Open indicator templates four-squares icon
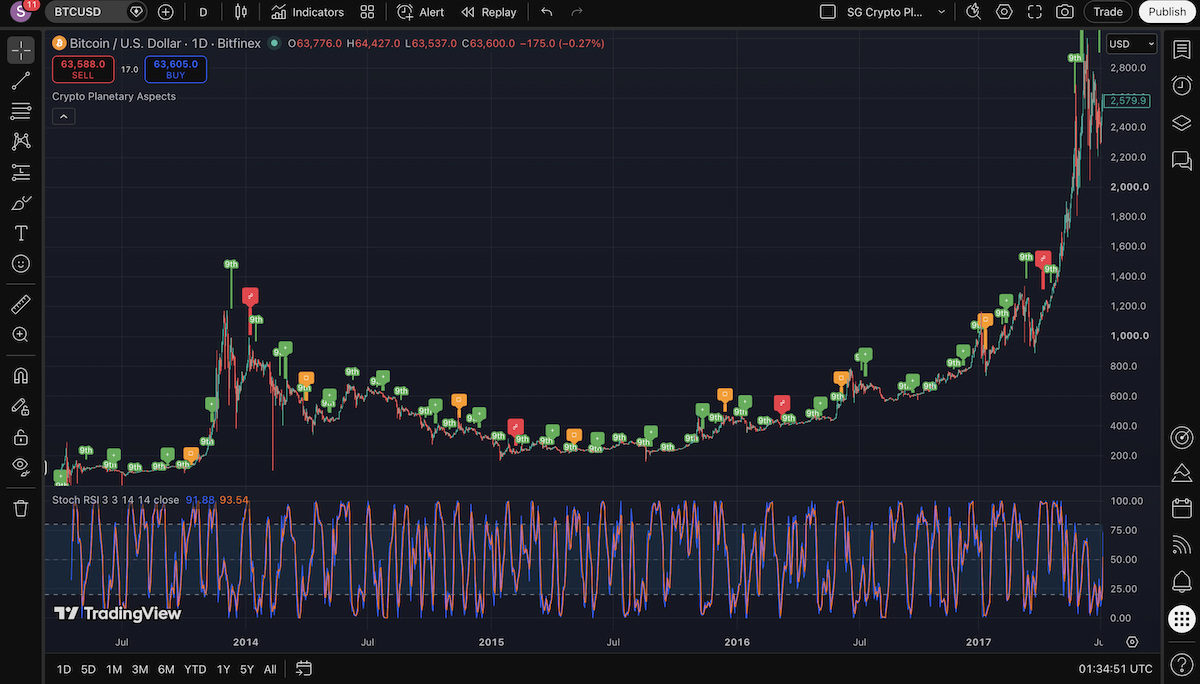1200x684 pixels. 367,12
